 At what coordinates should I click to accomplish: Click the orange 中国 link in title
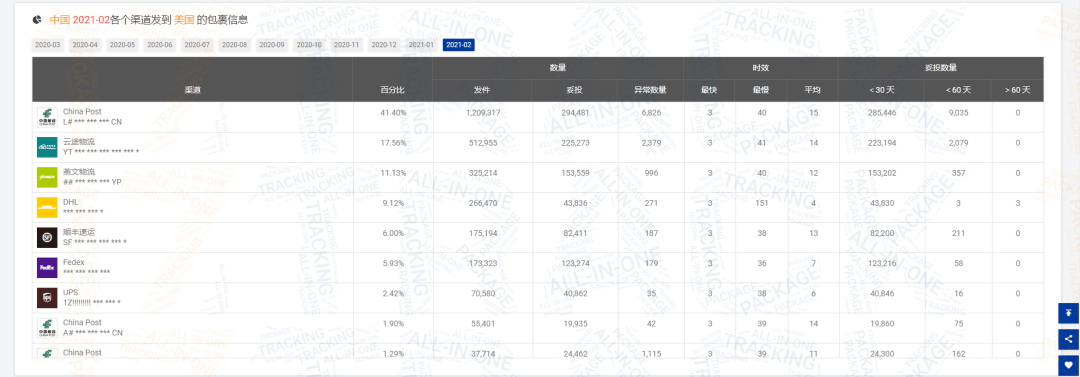coord(59,20)
